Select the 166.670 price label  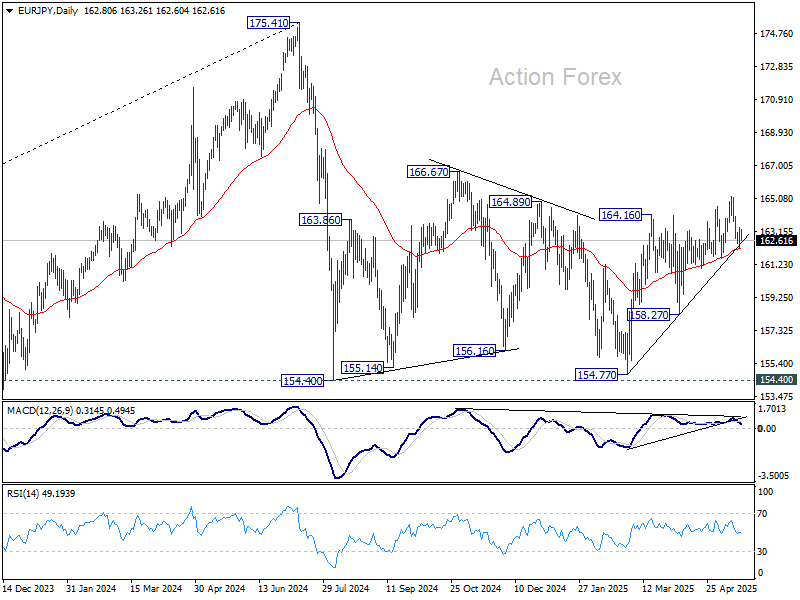429,172
